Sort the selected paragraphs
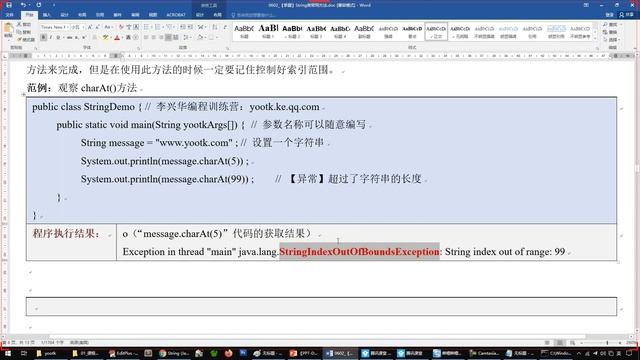 tap(214, 27)
